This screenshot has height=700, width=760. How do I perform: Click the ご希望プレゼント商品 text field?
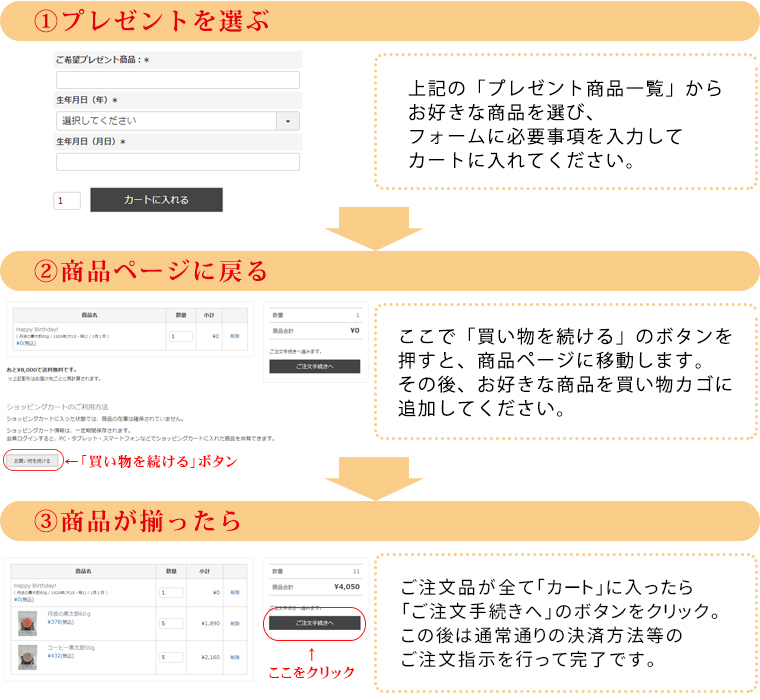[177, 80]
